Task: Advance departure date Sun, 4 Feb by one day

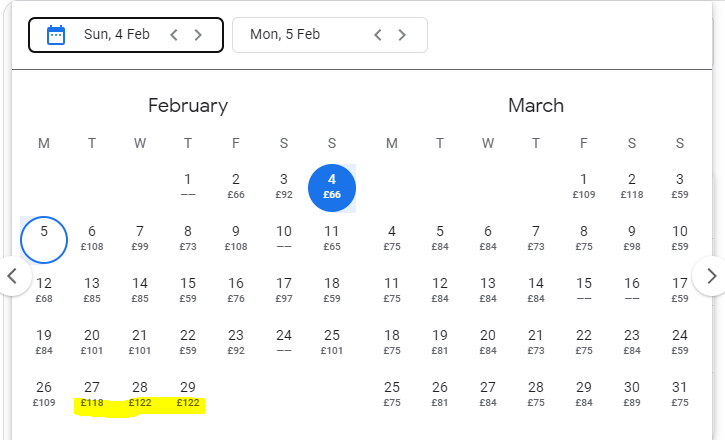Action: pos(198,35)
